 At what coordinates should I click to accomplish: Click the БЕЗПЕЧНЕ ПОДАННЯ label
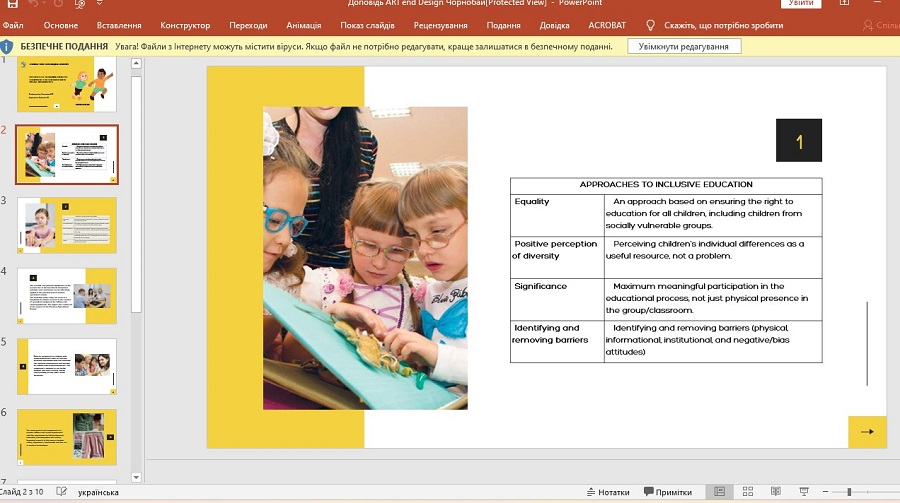64,47
